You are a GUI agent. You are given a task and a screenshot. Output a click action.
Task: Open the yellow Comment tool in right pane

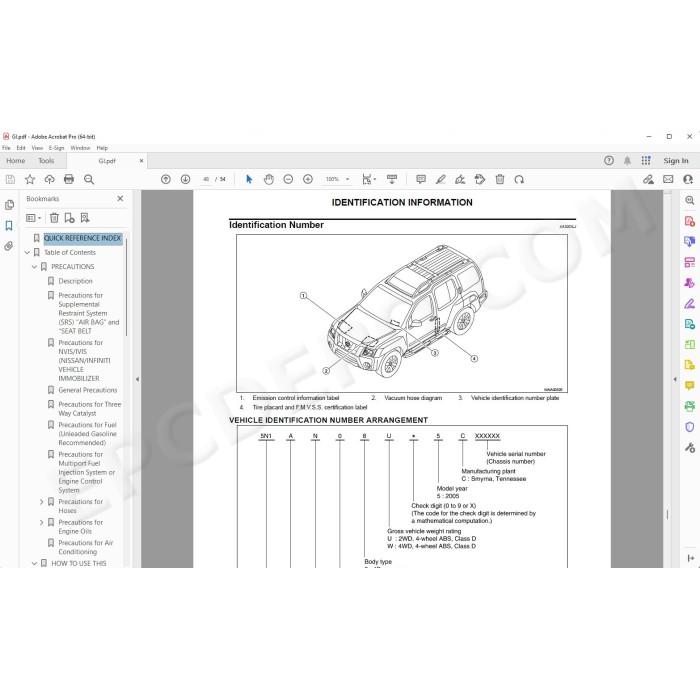coord(690,386)
